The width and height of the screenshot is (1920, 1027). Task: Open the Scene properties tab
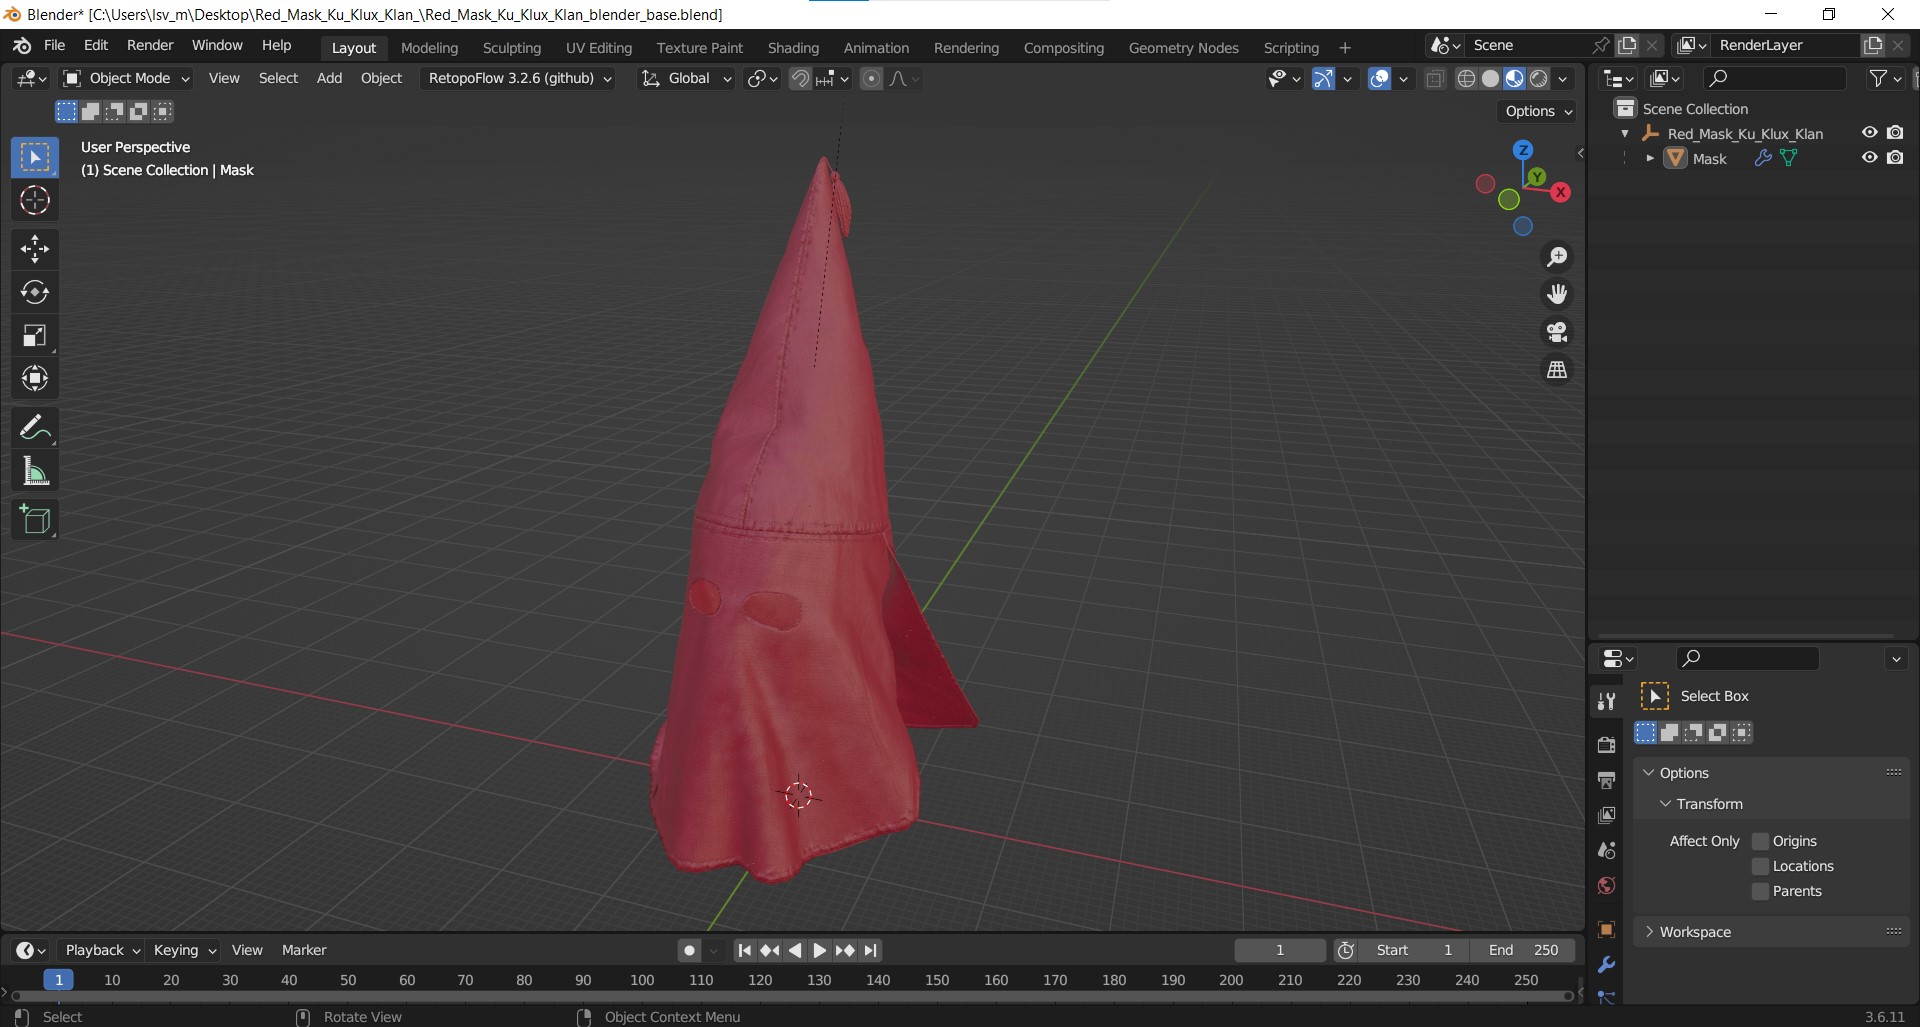(x=1607, y=850)
